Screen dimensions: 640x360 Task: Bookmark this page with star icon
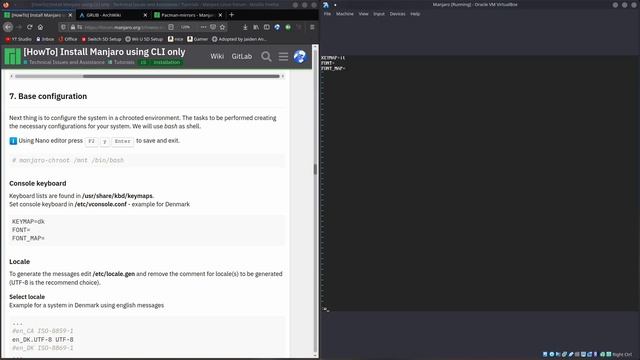click(222, 27)
